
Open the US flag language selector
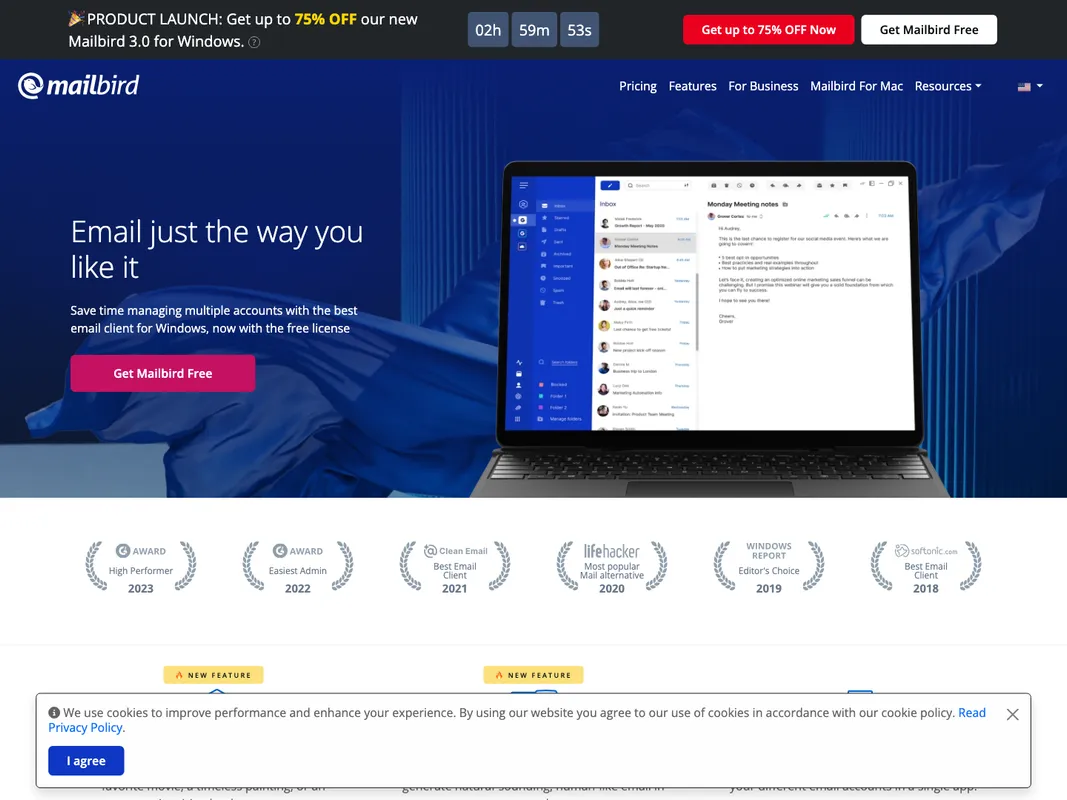click(1029, 87)
